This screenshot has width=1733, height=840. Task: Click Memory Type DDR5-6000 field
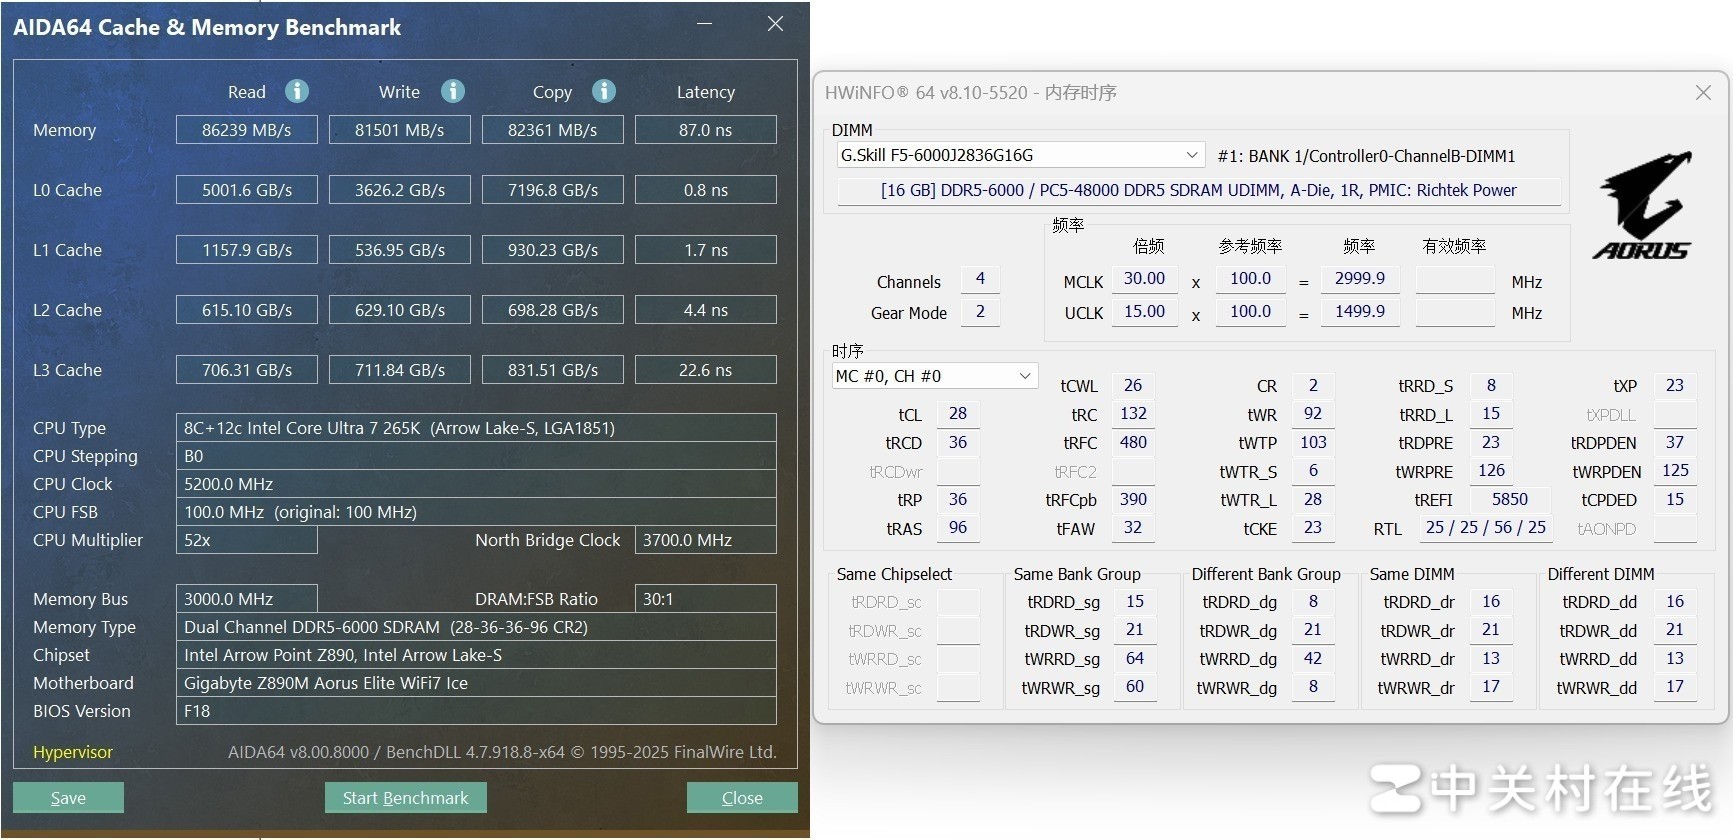pyautogui.click(x=476, y=627)
